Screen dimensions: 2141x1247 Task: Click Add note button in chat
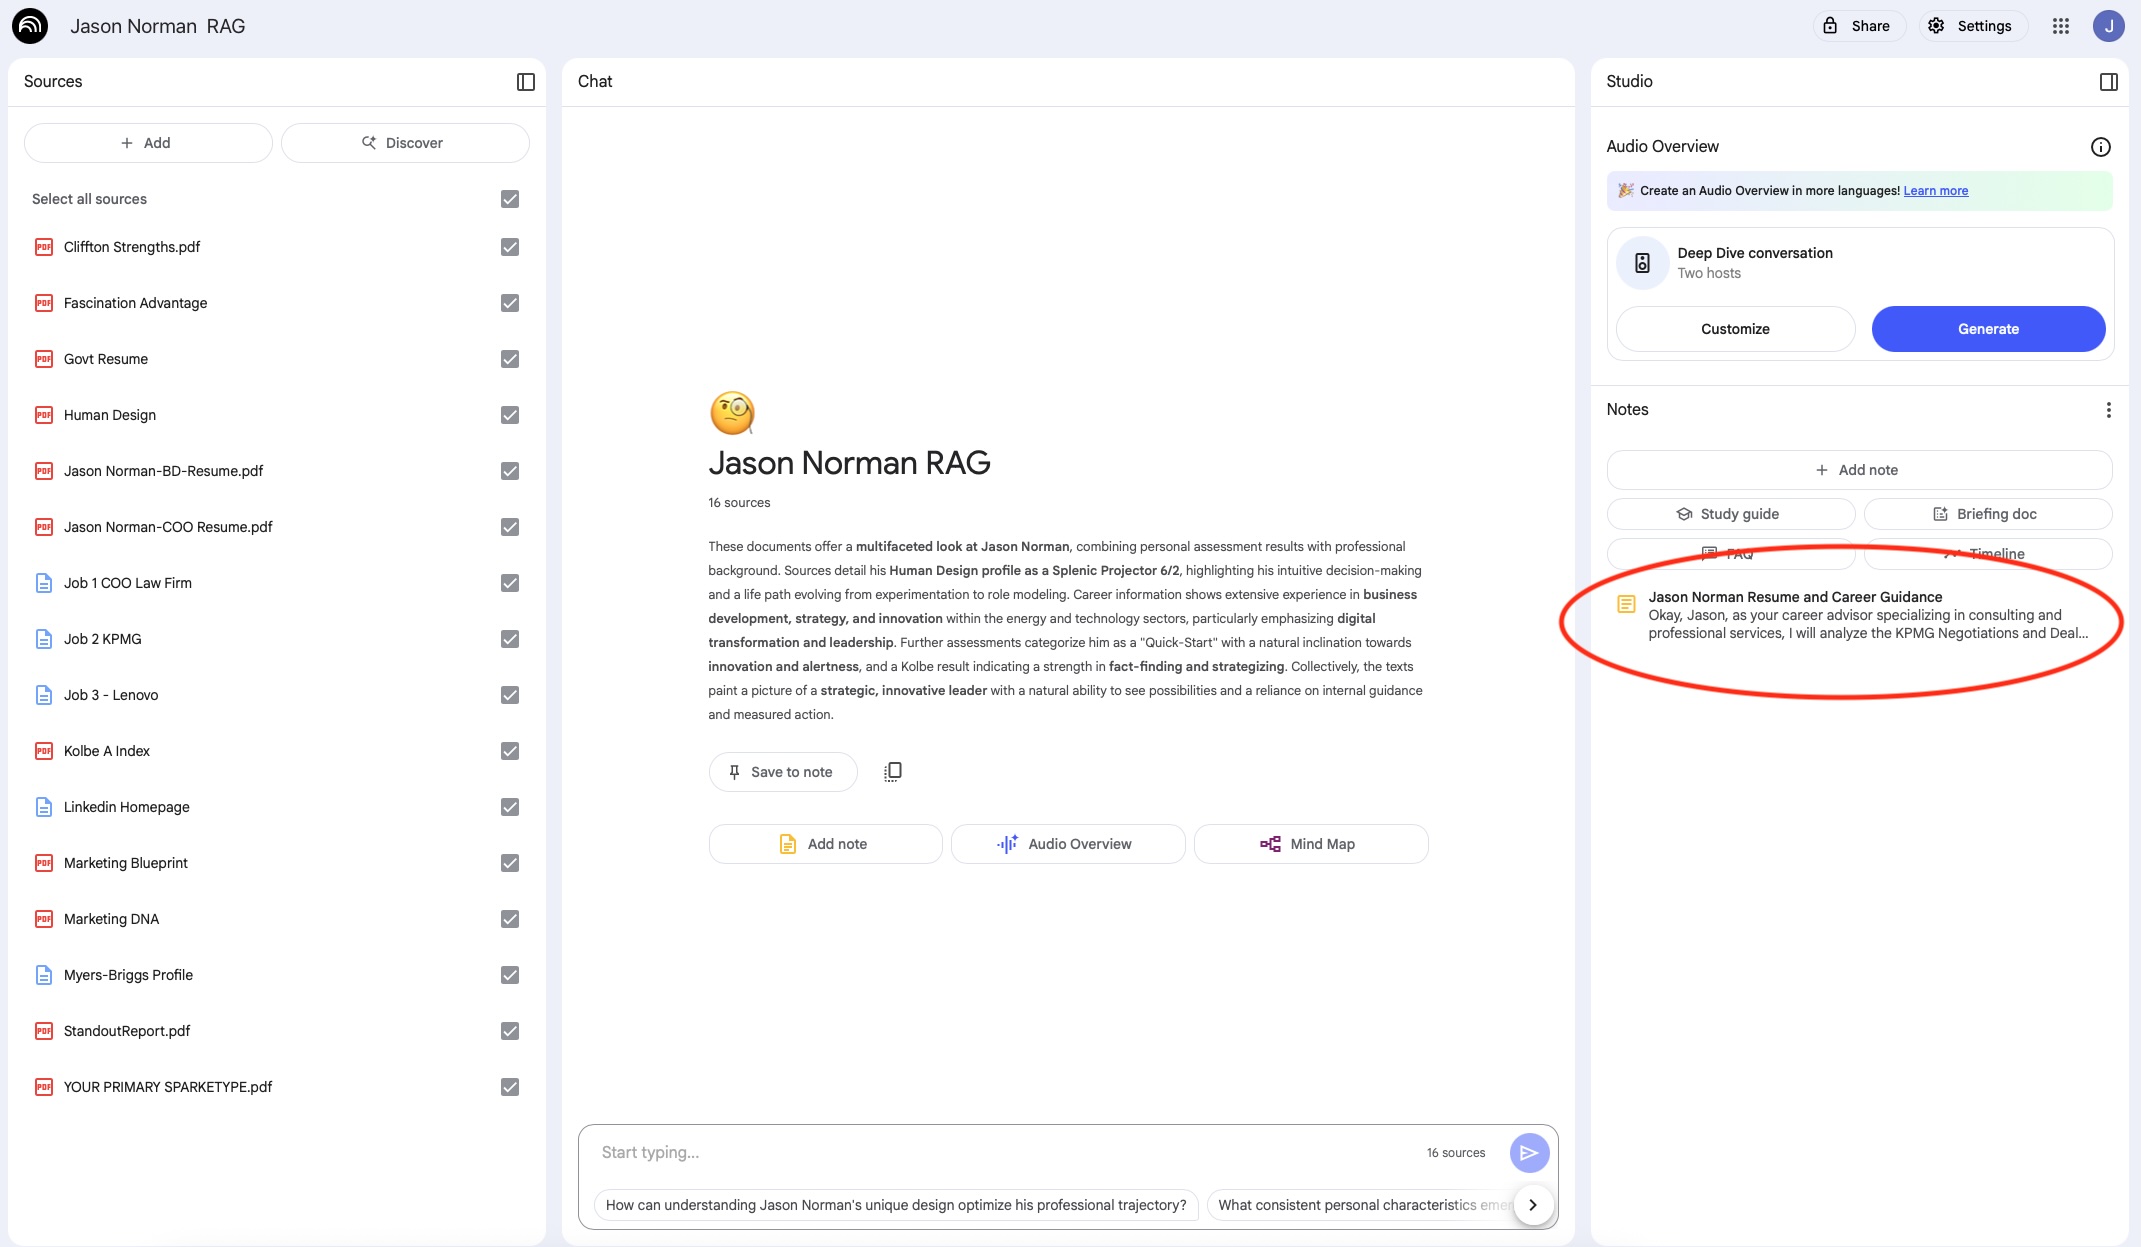(x=825, y=844)
